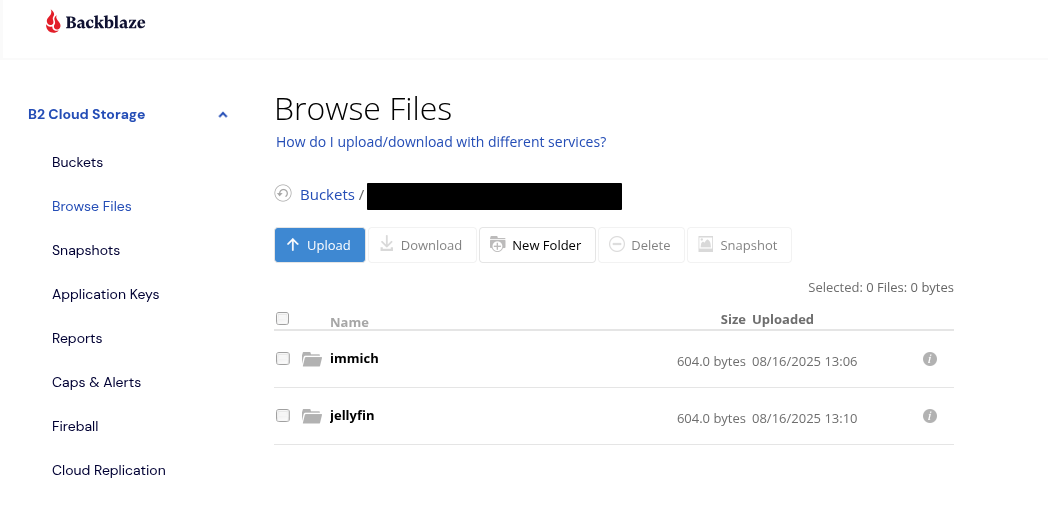Check the jellyfin folder checkbox
This screenshot has height=508, width=1048.
pos(282,416)
